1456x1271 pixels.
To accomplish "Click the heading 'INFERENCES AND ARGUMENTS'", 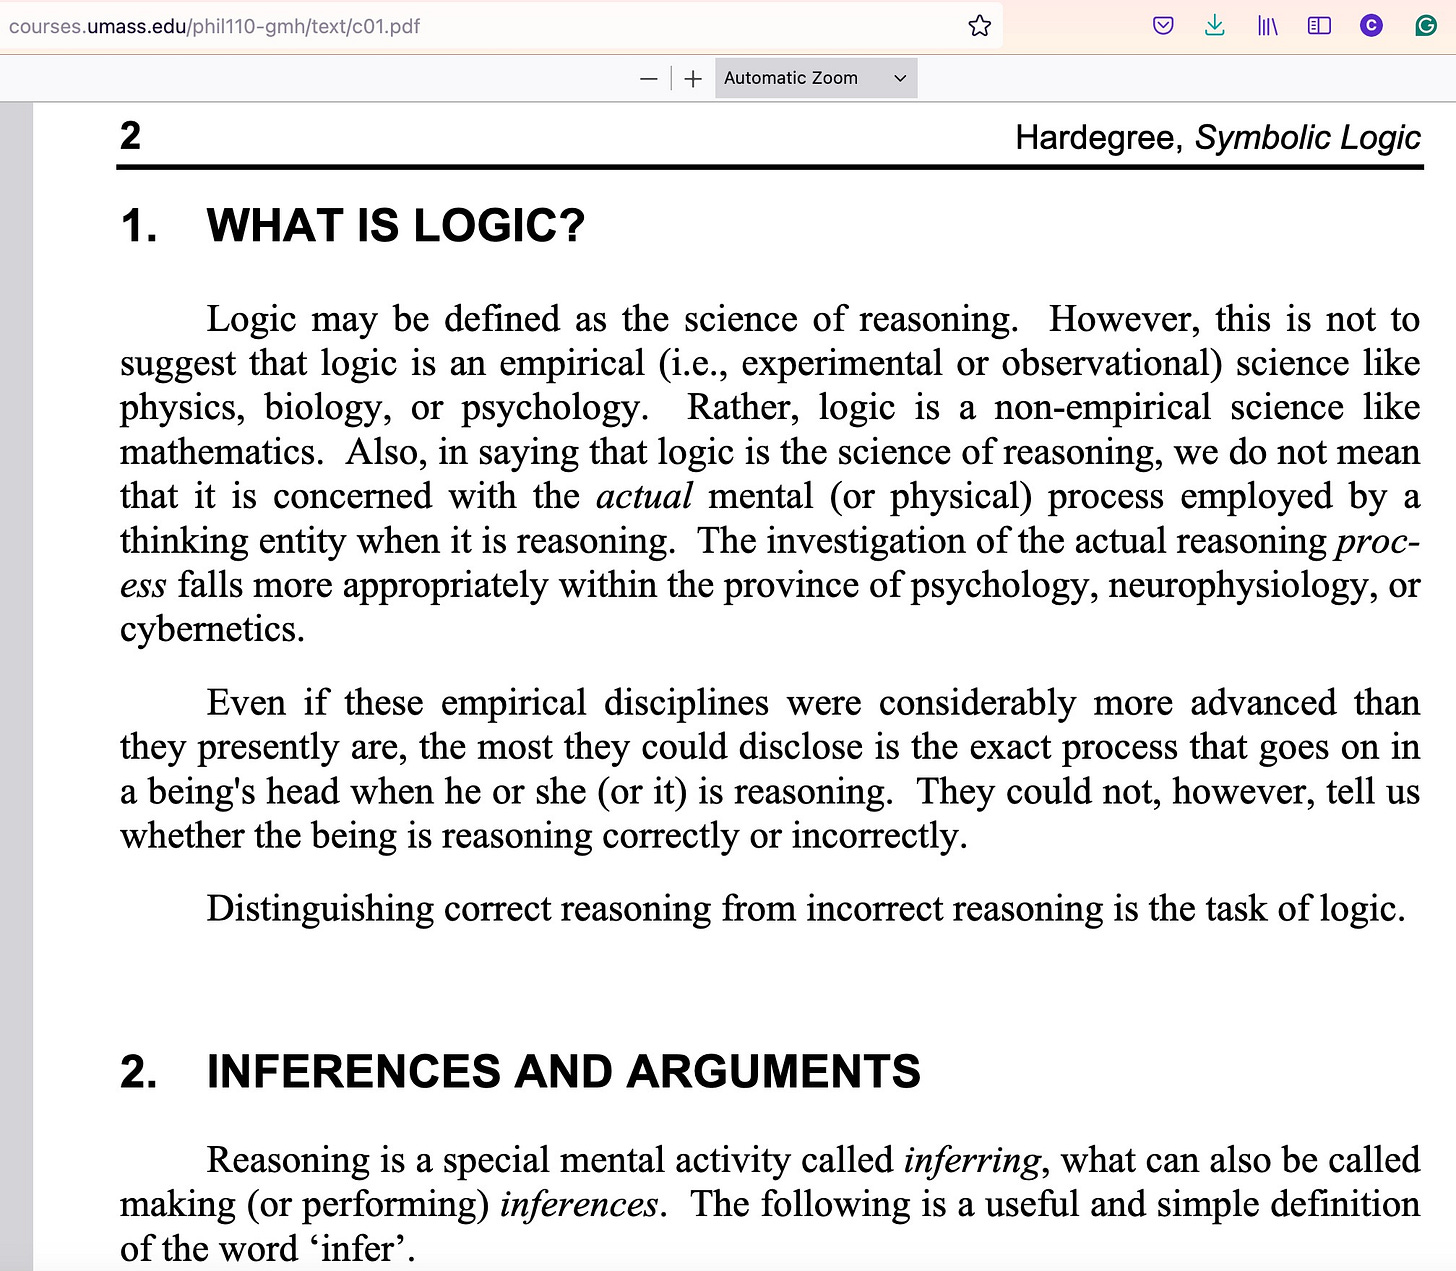I will tap(563, 1071).
